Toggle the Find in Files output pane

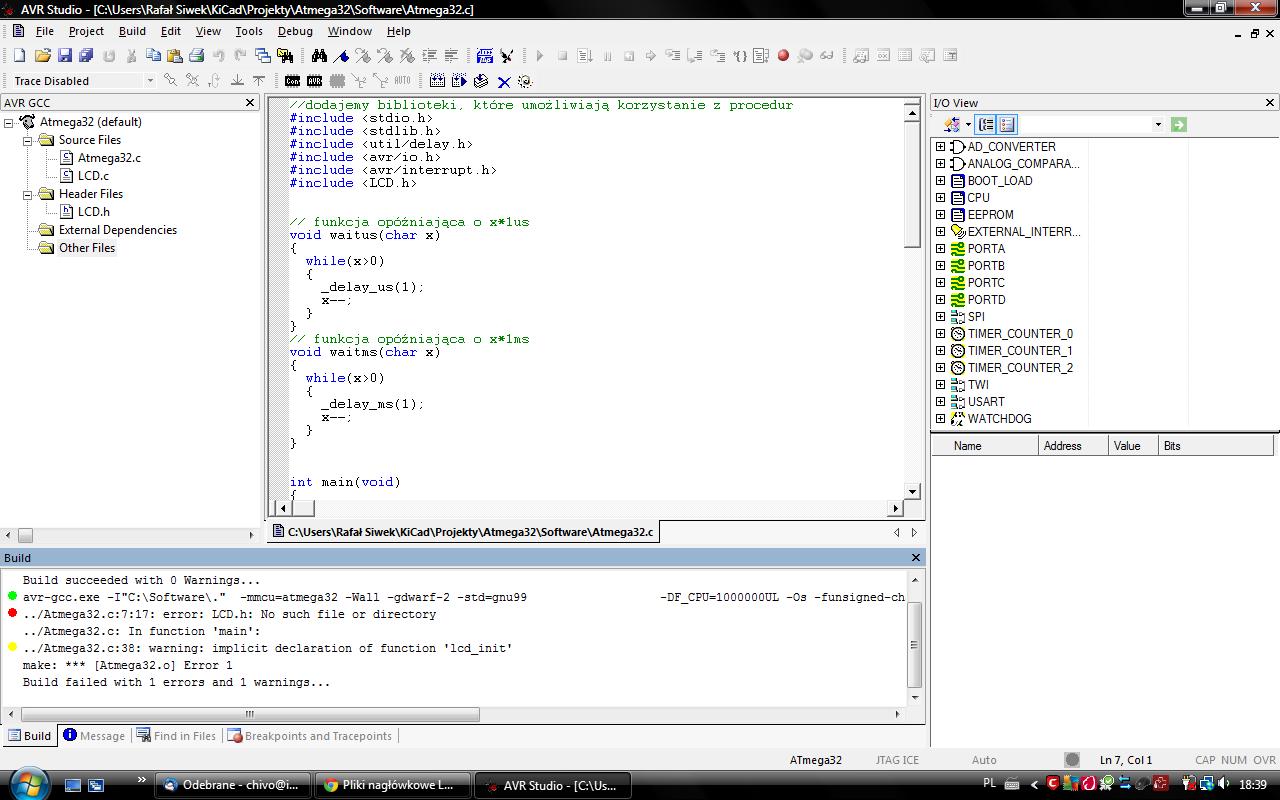click(176, 736)
